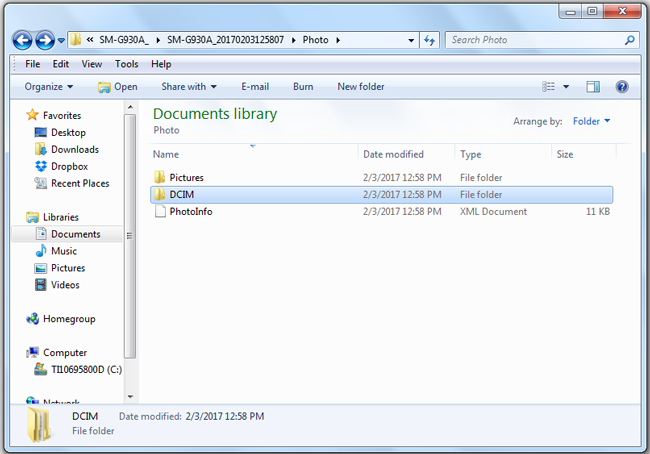
Task: Sort by Size column header
Action: pos(584,154)
